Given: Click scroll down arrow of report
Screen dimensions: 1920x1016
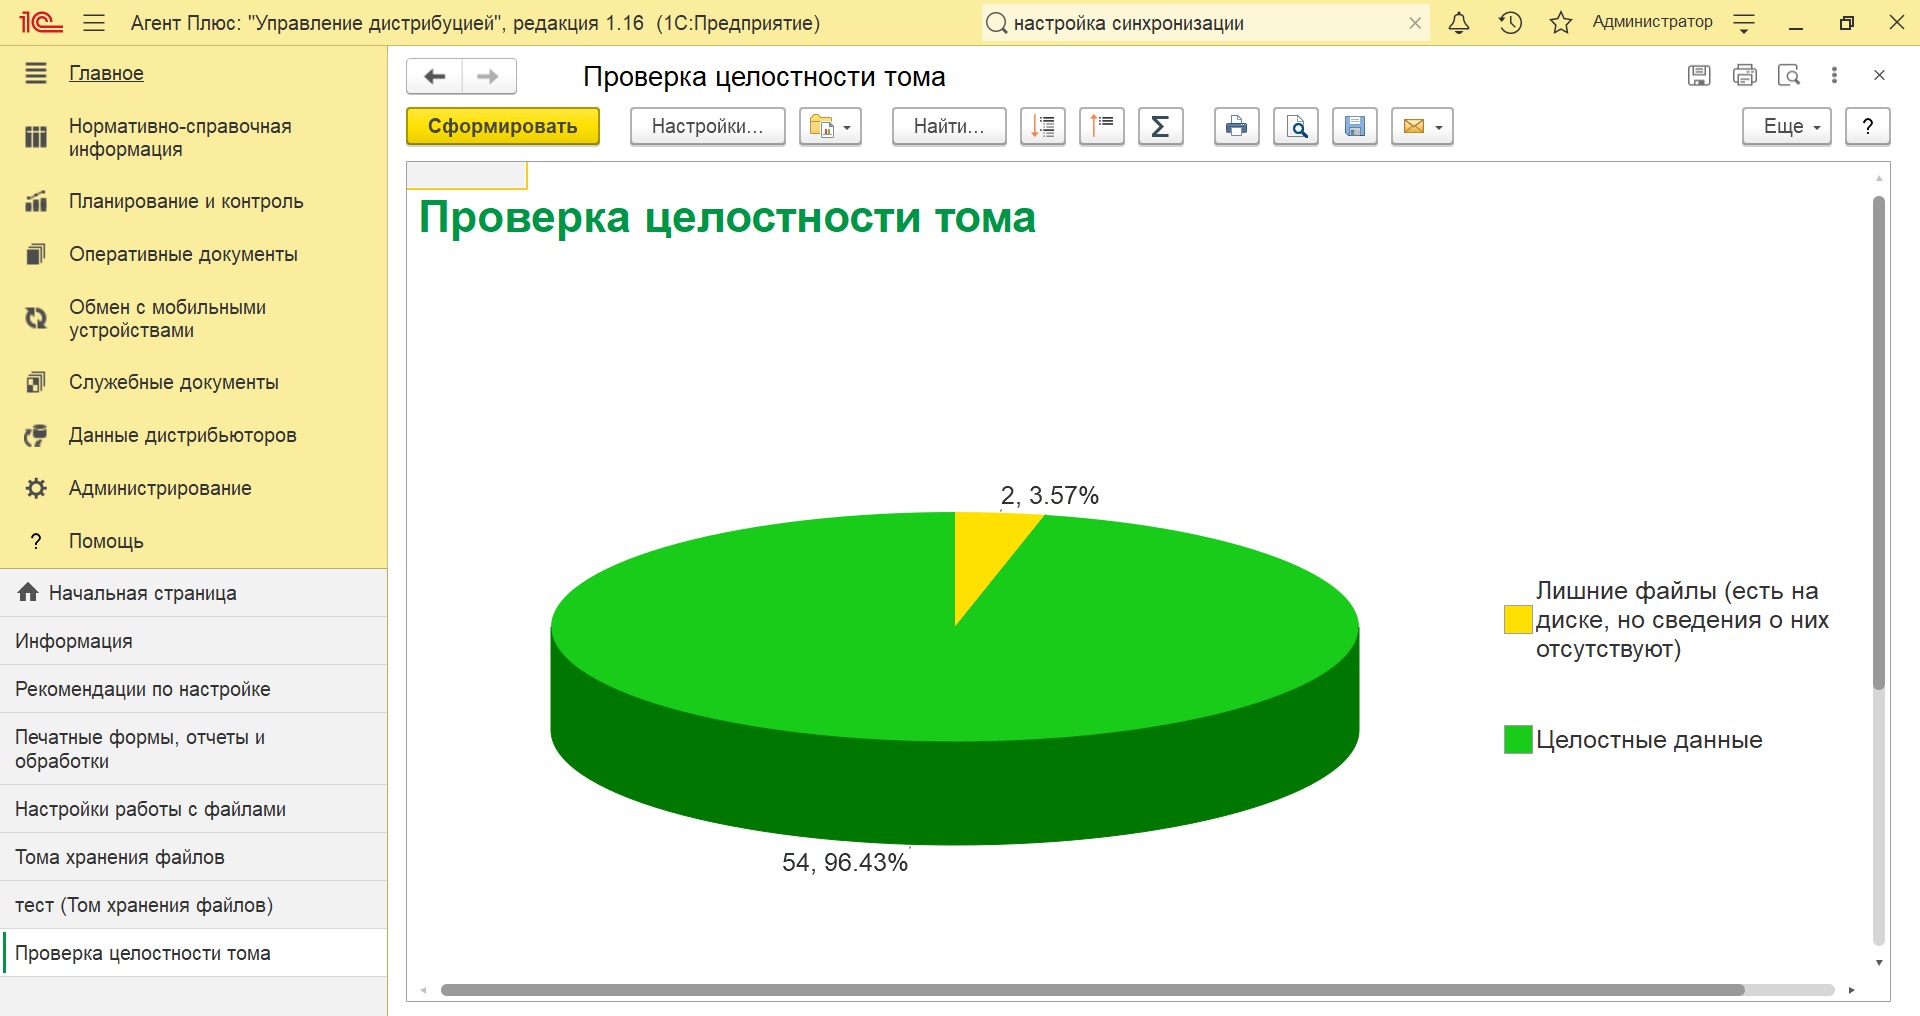Looking at the screenshot, I should [1879, 963].
